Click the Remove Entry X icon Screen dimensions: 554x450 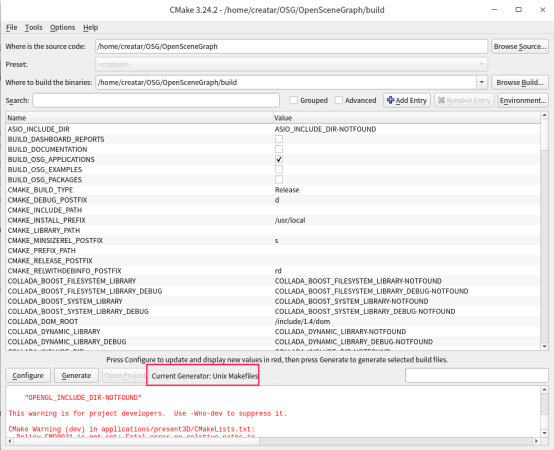[441, 100]
